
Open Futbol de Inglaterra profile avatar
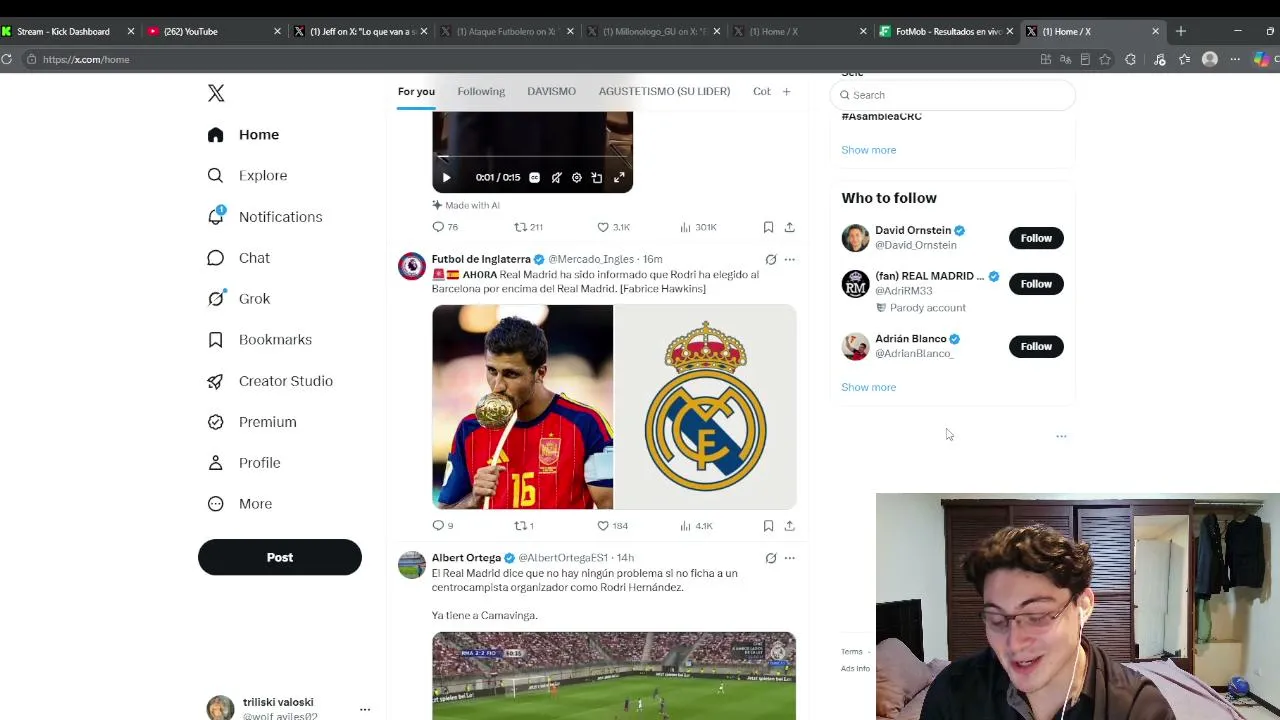tap(412, 266)
